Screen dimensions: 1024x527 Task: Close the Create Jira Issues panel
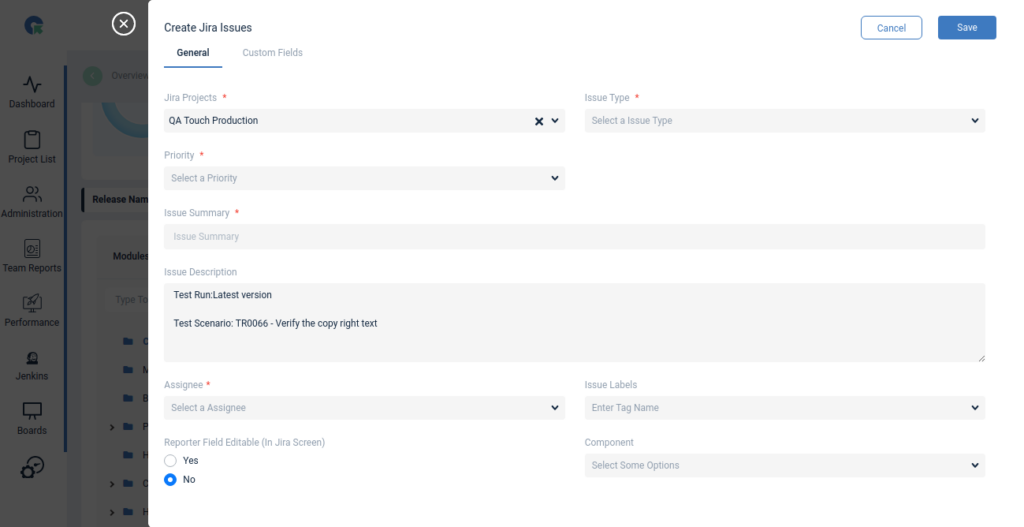tap(123, 24)
